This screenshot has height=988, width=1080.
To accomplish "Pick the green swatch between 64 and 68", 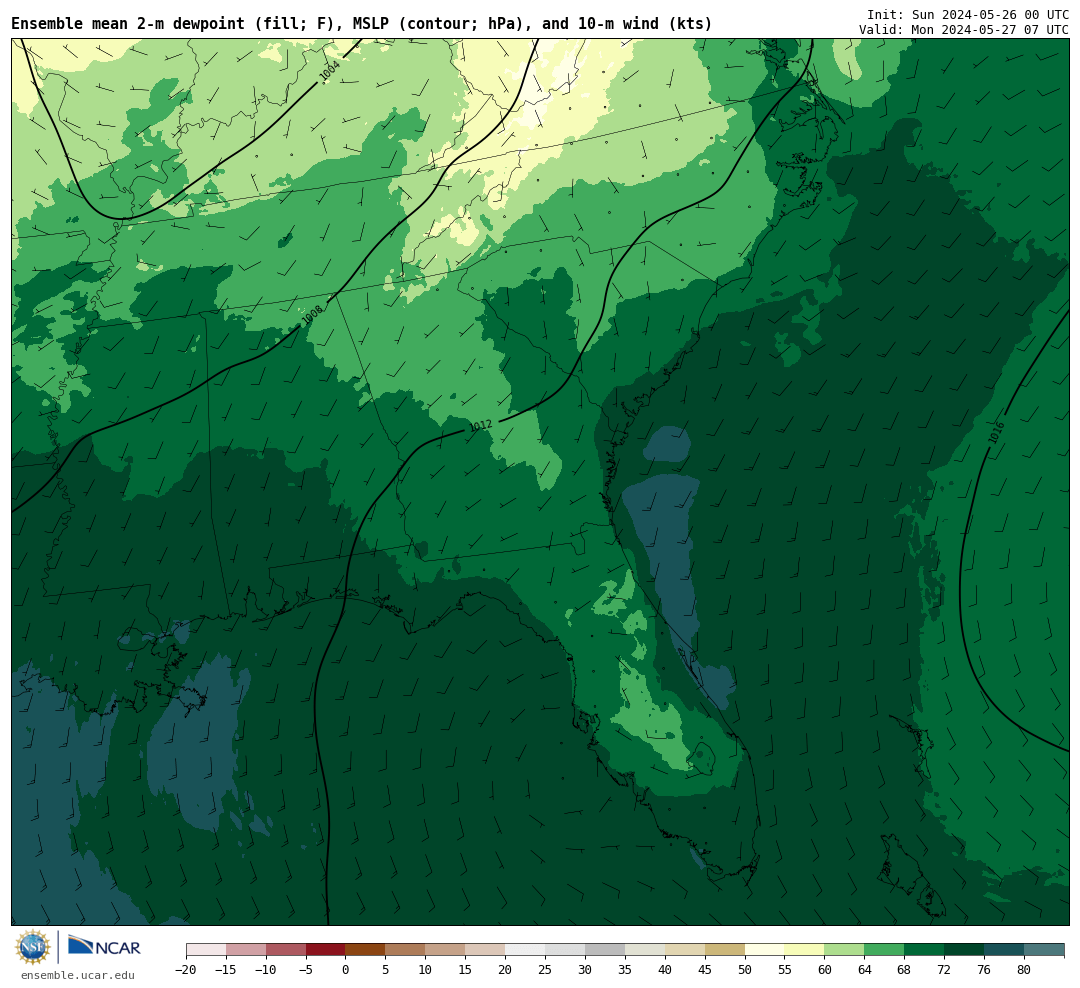I will [x=884, y=949].
